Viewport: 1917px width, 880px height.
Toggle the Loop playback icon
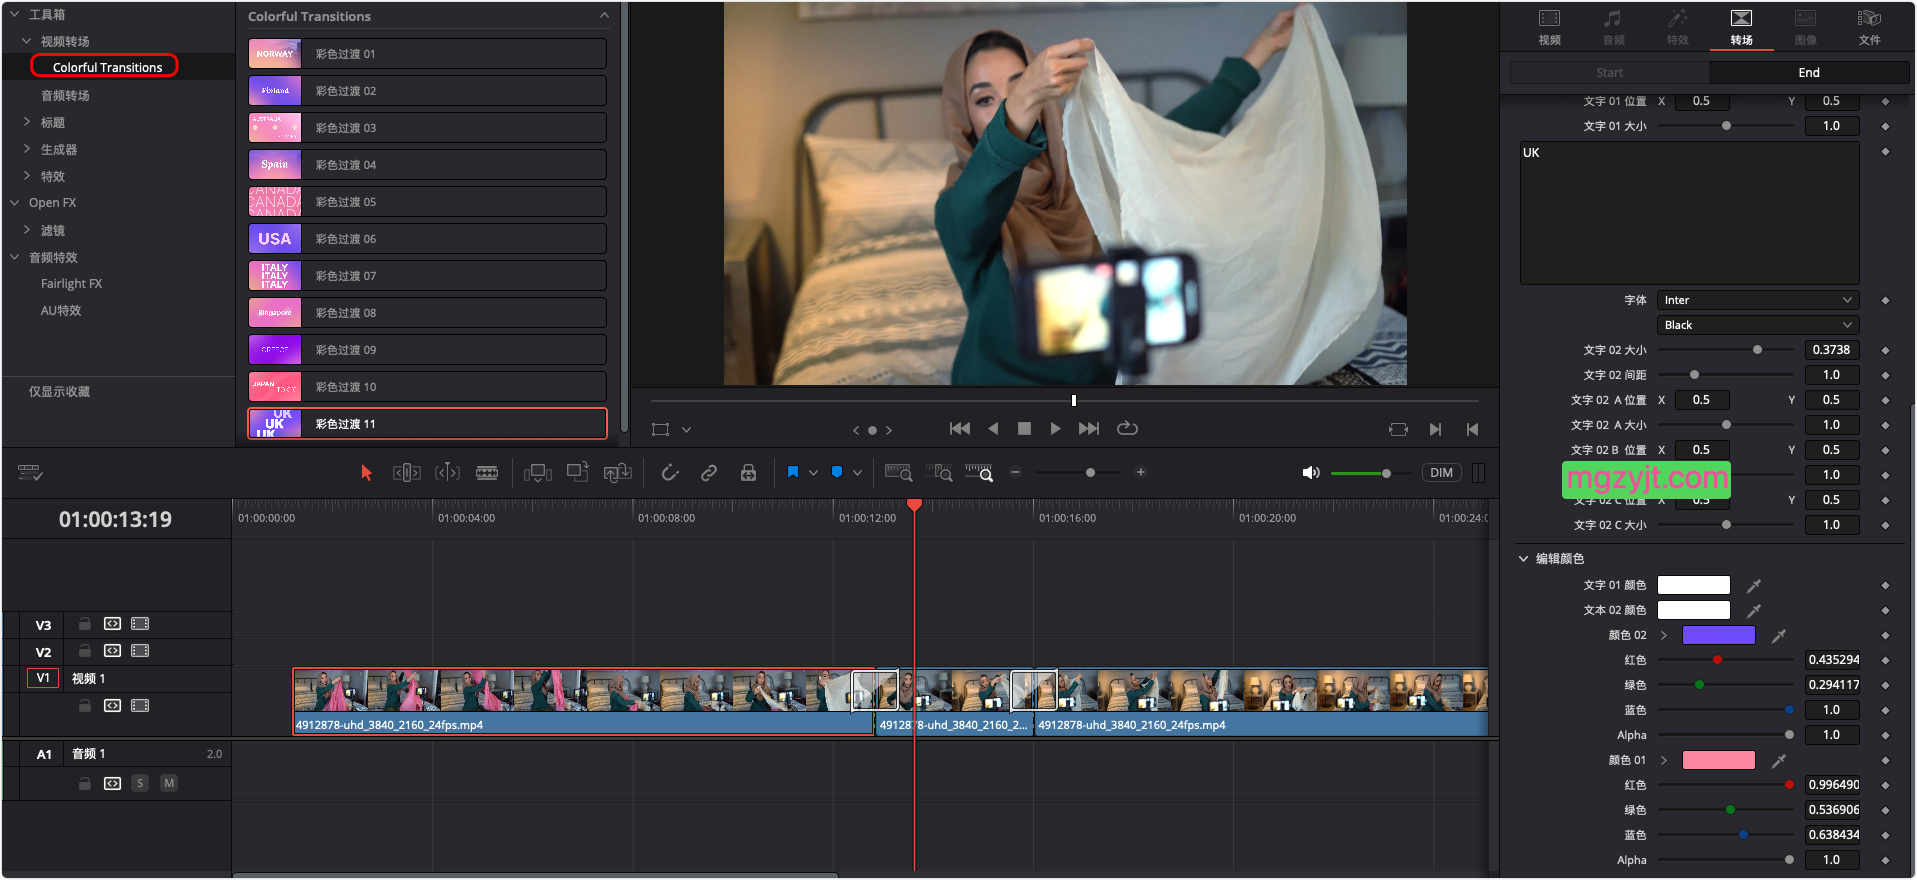point(1128,428)
